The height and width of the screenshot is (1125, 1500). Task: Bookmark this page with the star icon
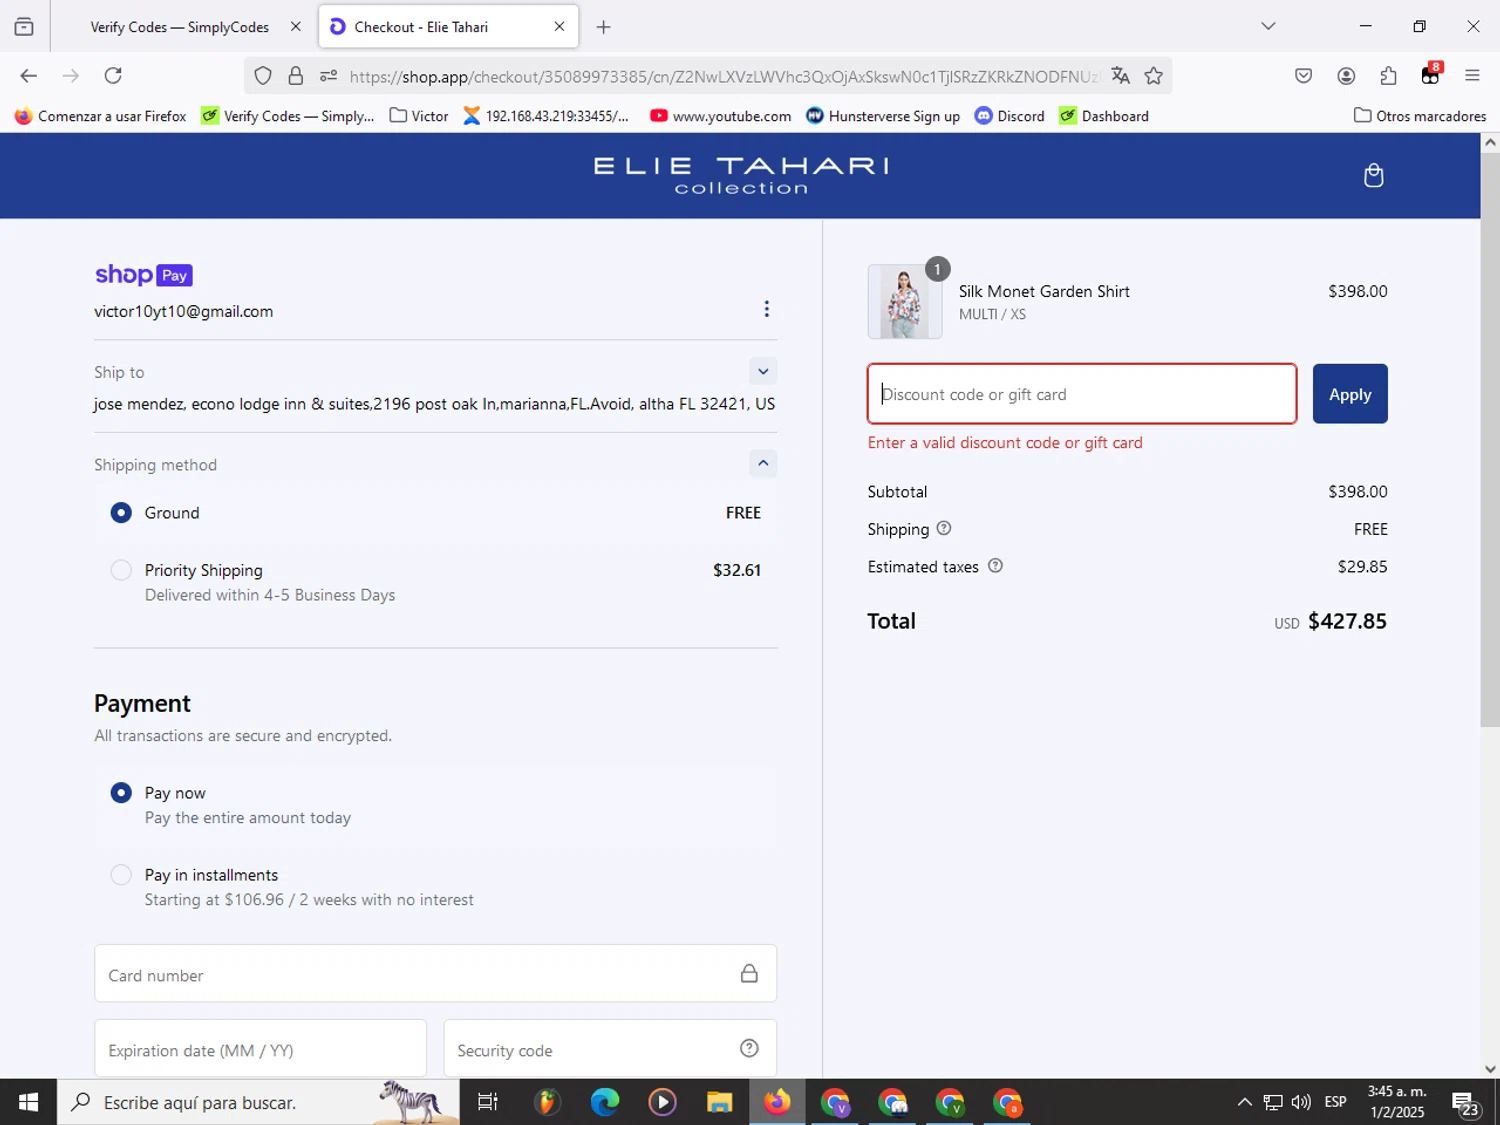(x=1154, y=76)
